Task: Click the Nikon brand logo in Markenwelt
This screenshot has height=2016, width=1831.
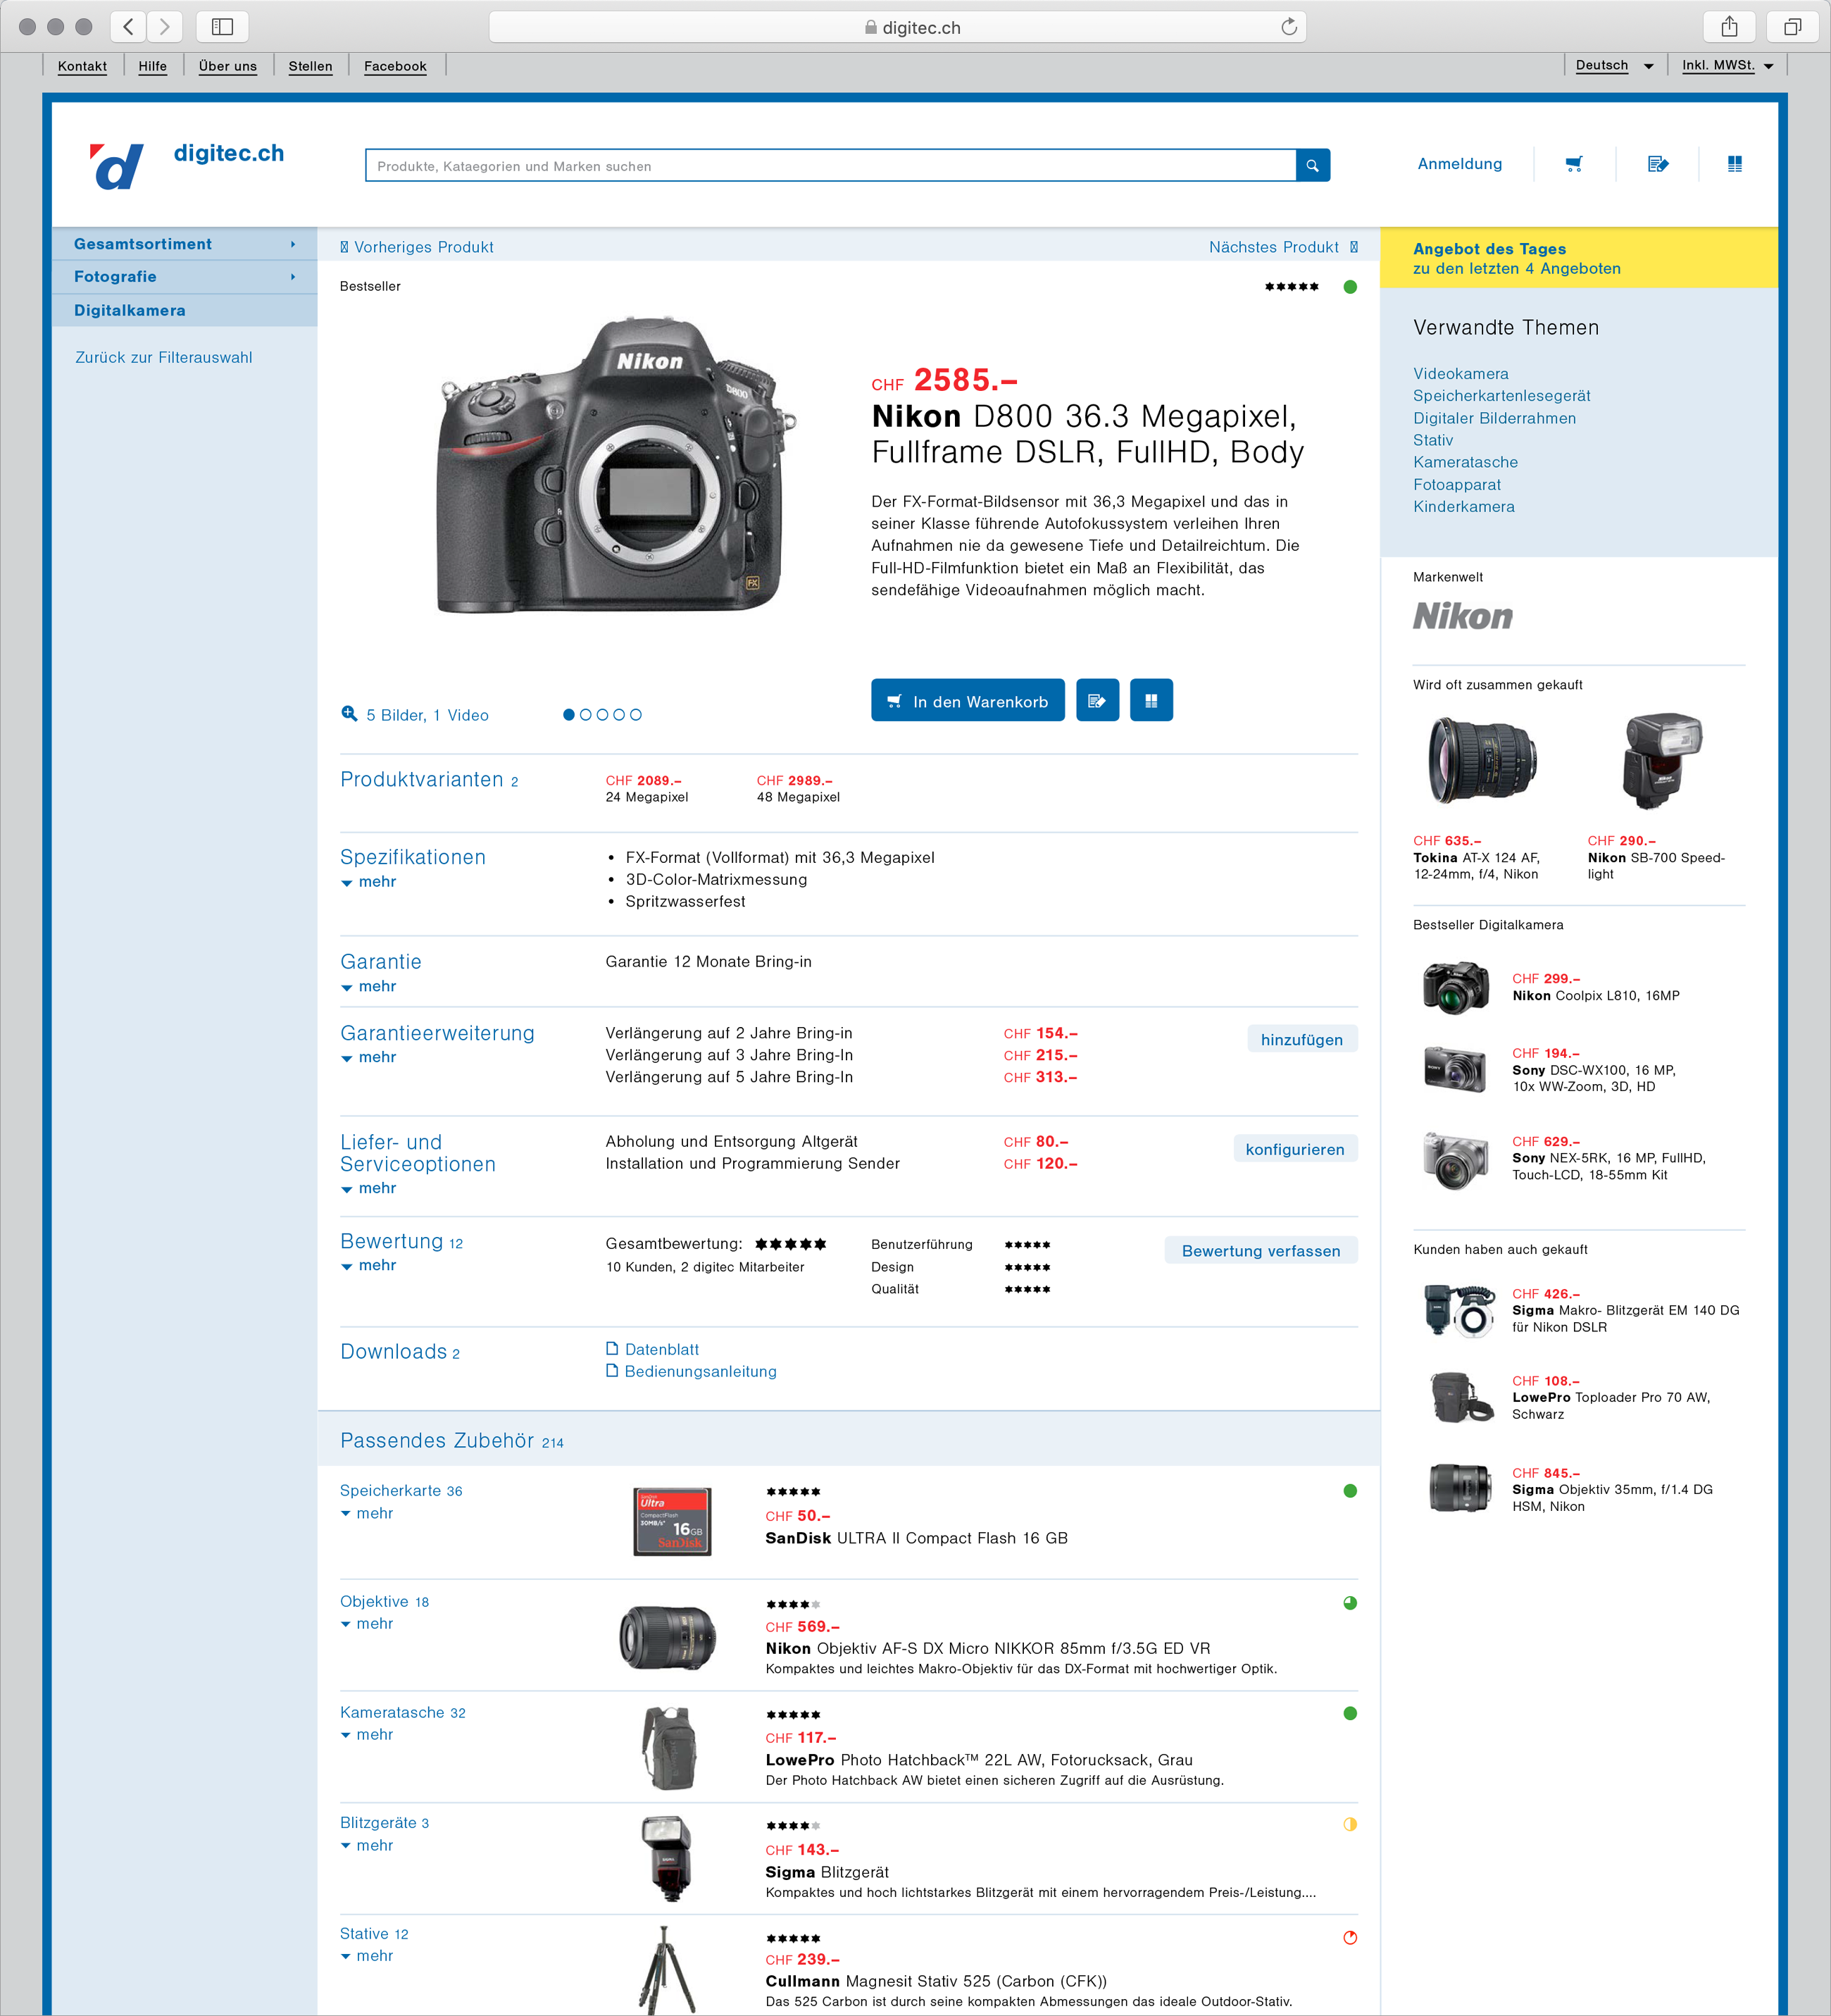Action: pos(1462,616)
